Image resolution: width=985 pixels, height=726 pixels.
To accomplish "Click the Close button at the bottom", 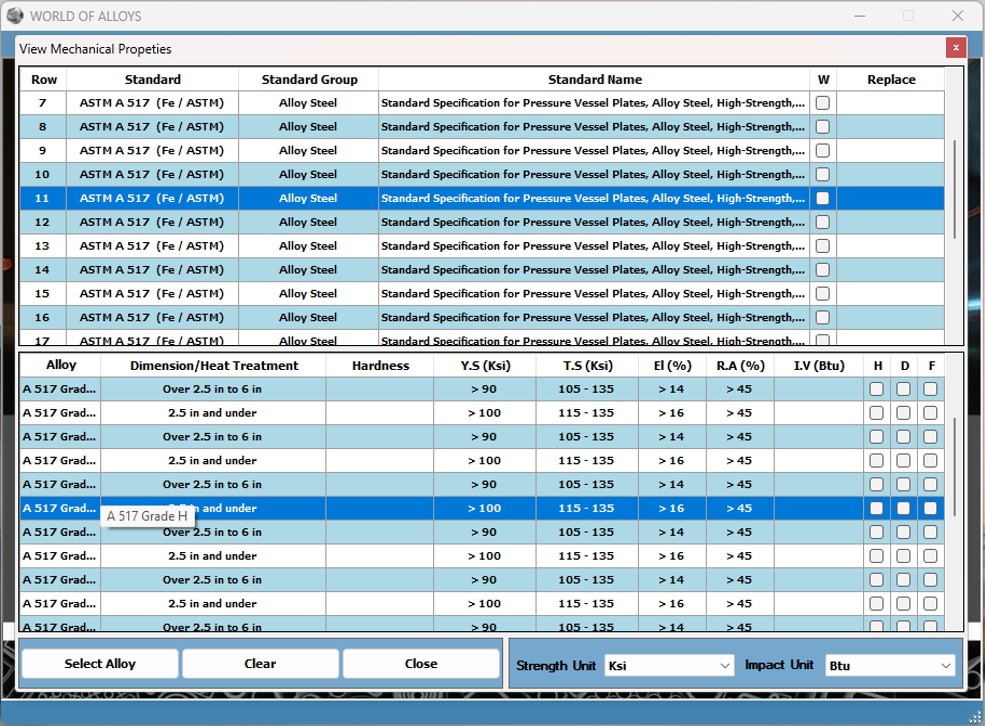I will click(x=421, y=664).
